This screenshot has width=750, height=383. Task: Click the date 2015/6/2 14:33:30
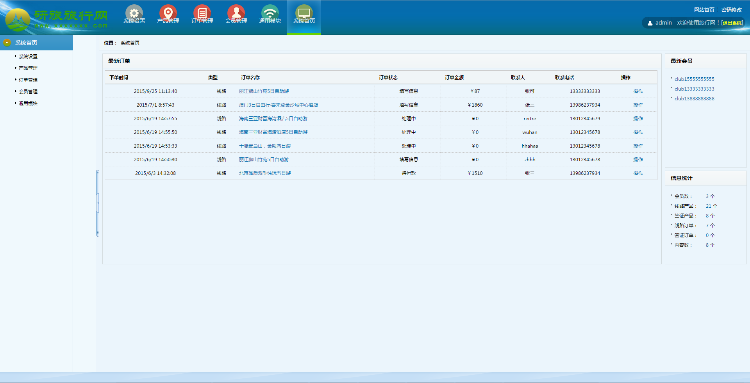155,173
